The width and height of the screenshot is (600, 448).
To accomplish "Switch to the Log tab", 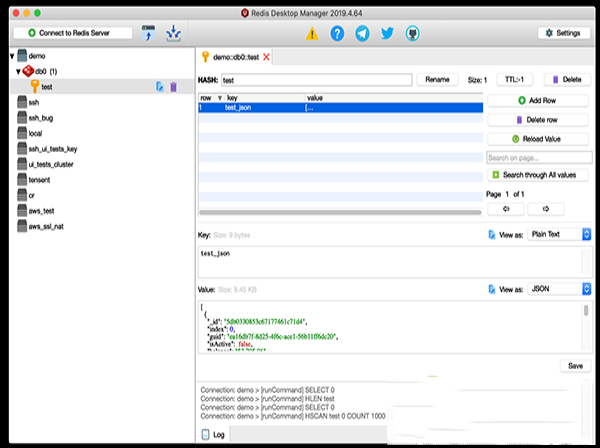I will point(213,435).
